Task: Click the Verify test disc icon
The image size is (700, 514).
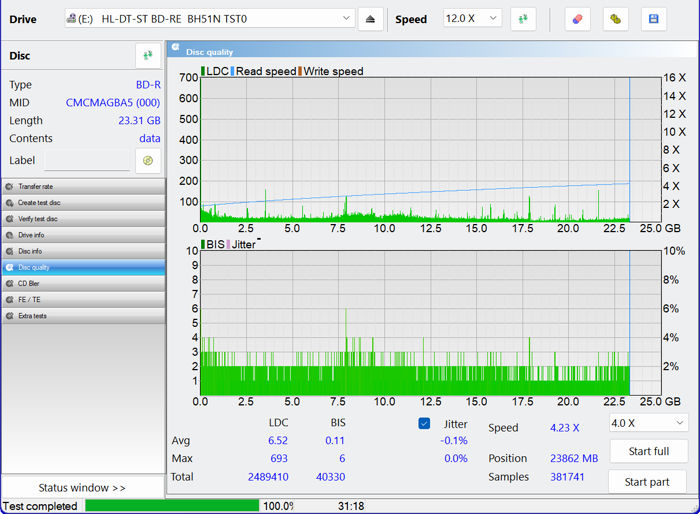Action: [x=9, y=219]
